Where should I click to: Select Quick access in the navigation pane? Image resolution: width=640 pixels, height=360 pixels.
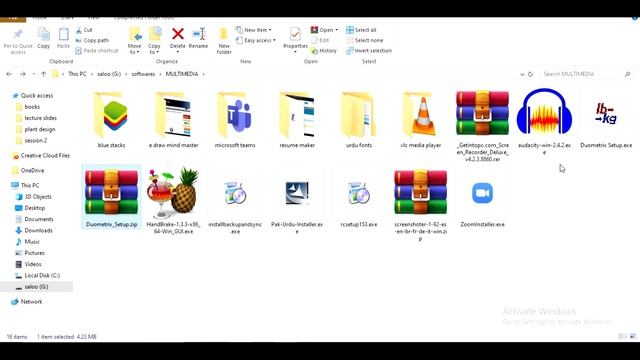click(x=33, y=96)
